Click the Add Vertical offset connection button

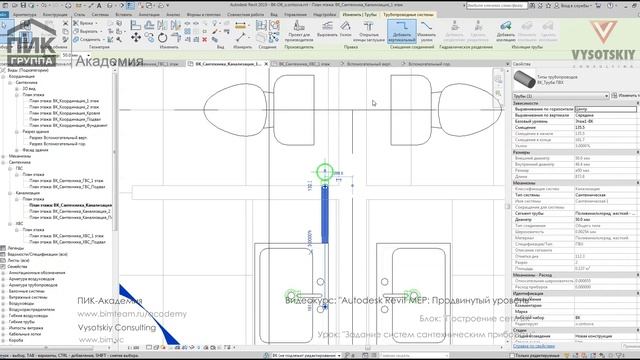pyautogui.click(x=402, y=32)
